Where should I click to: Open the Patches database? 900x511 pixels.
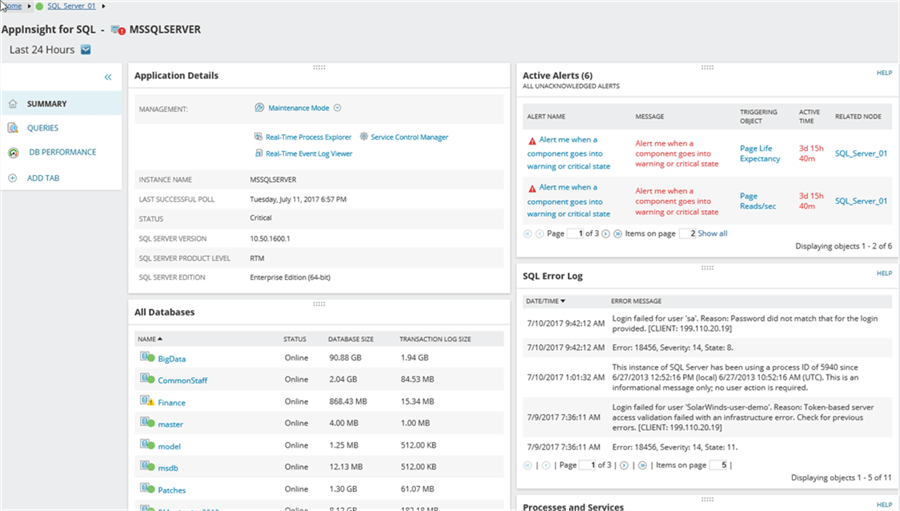[172, 490]
